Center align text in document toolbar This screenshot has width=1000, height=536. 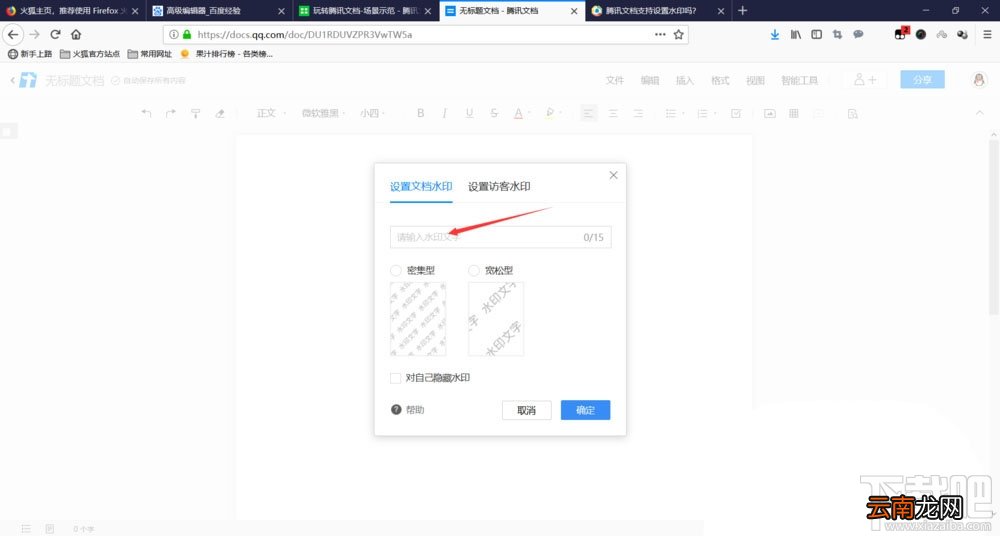tap(613, 113)
